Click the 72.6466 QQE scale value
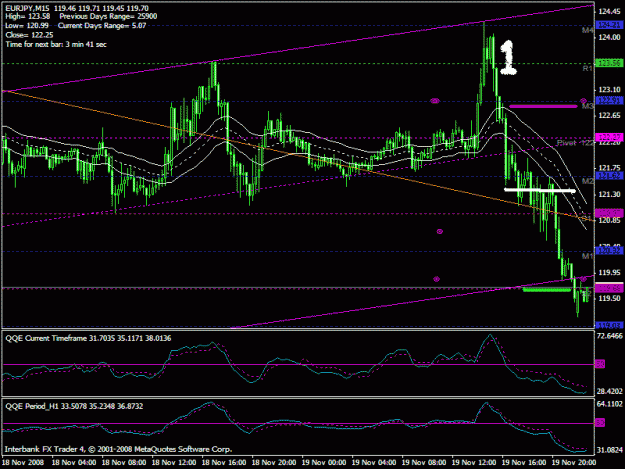 (609, 336)
